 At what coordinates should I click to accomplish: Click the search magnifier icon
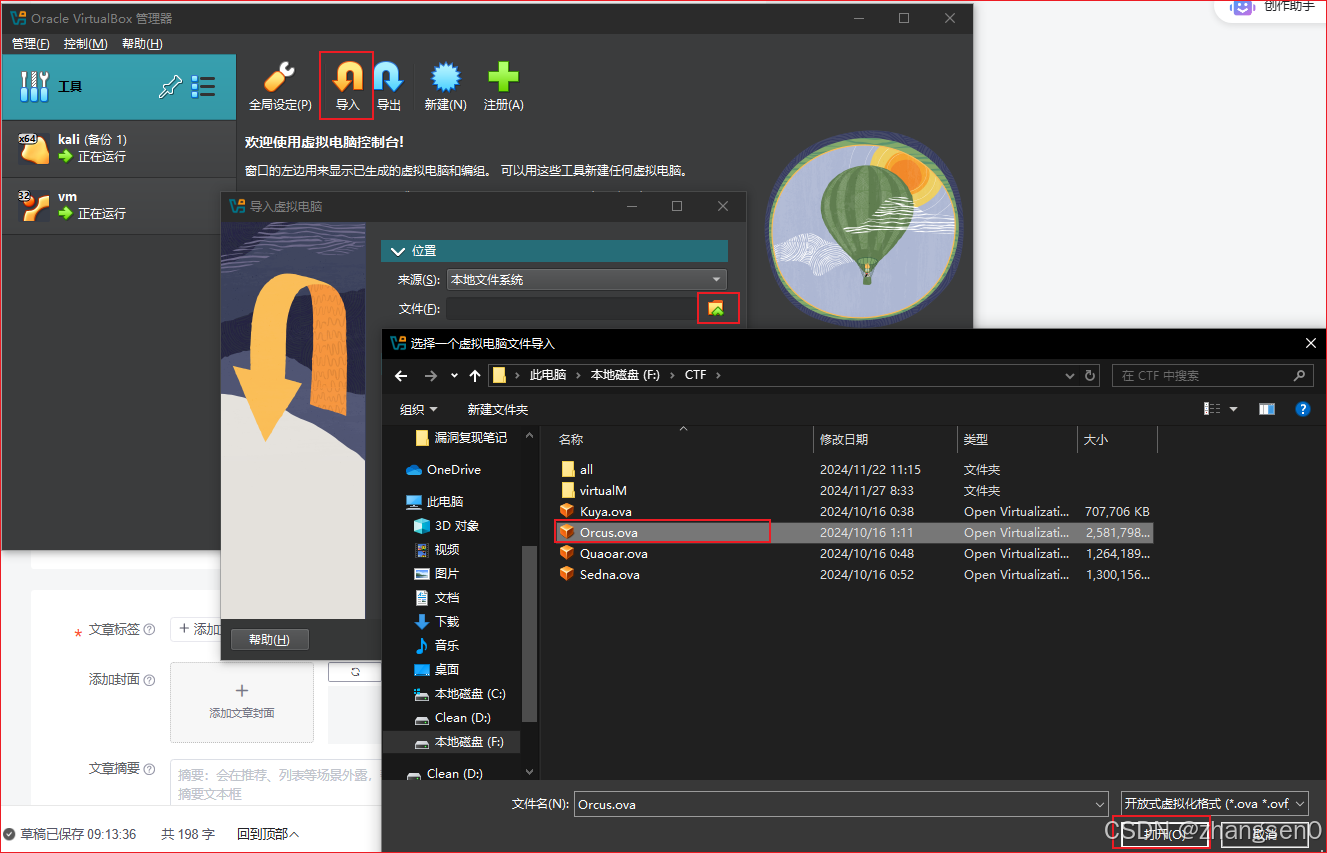coord(1299,376)
